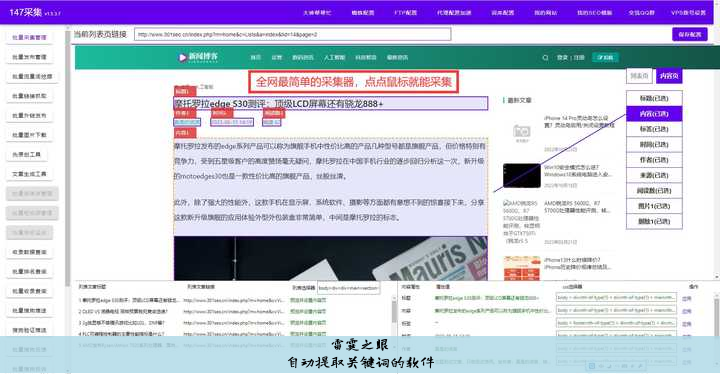Screen dimensions: 720x374
Task: Open 批量发布管理 in the left sidebar
Action: pos(29,57)
